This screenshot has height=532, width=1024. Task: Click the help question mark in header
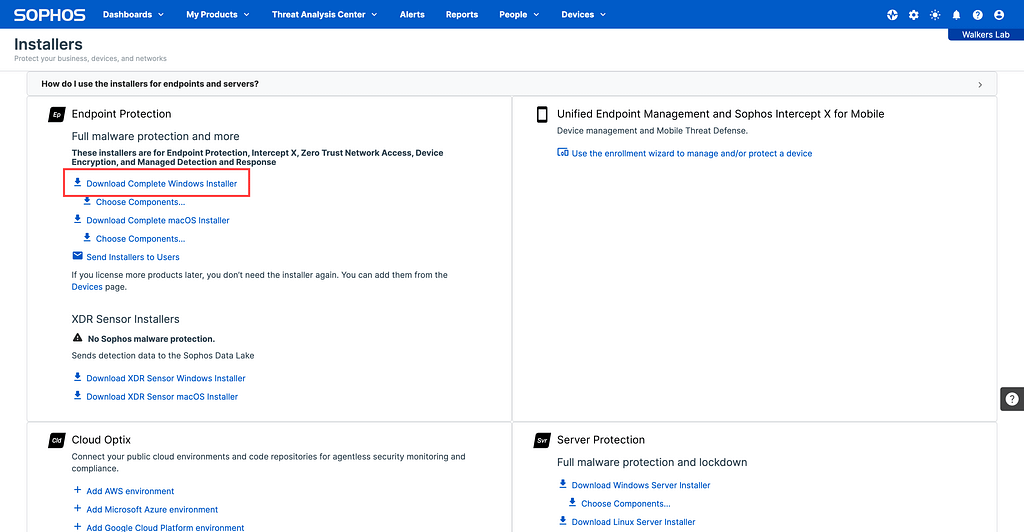977,15
